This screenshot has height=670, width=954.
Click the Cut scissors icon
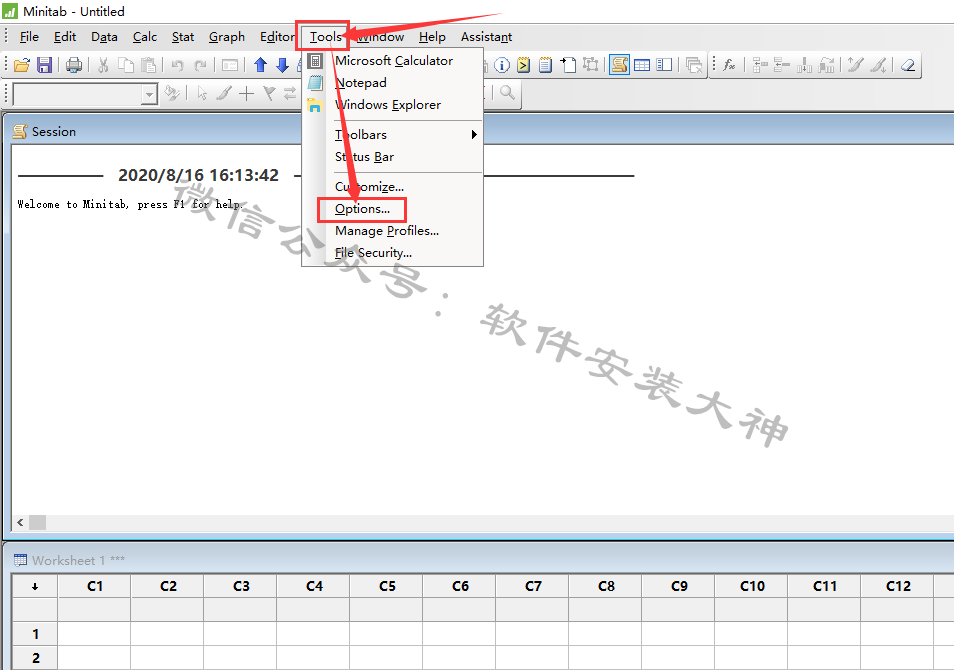[x=103, y=65]
